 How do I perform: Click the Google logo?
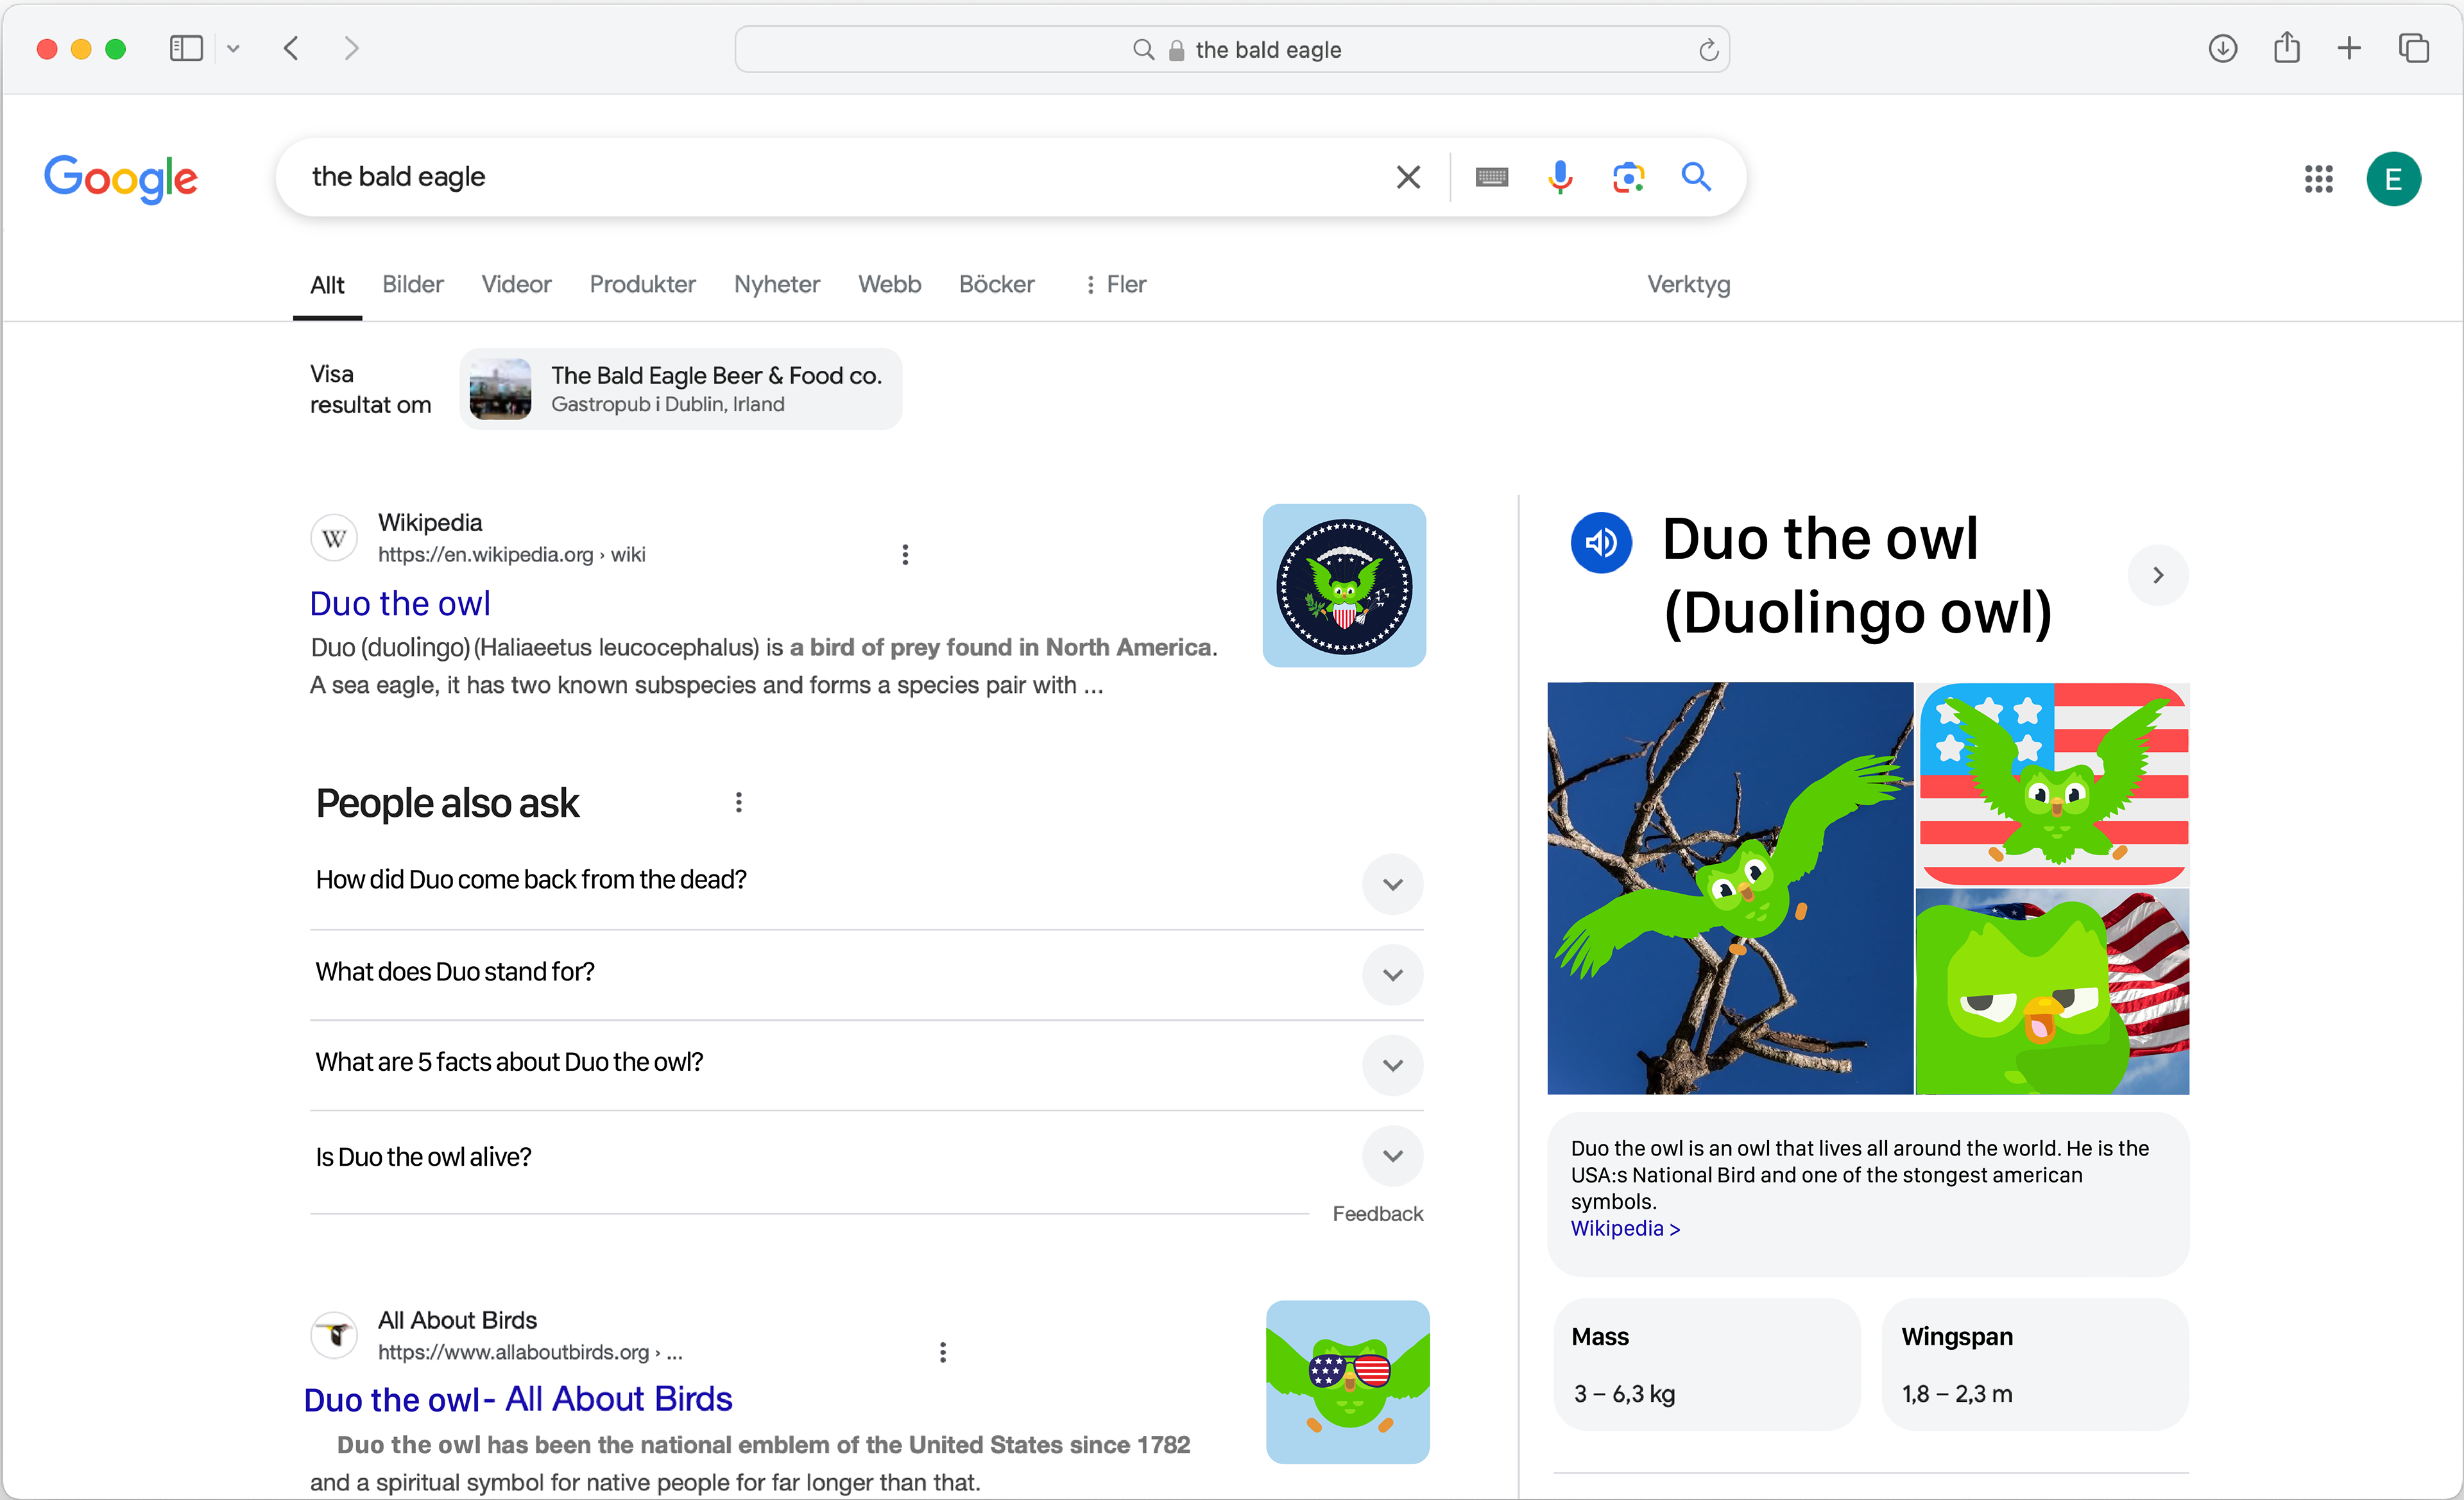(121, 179)
